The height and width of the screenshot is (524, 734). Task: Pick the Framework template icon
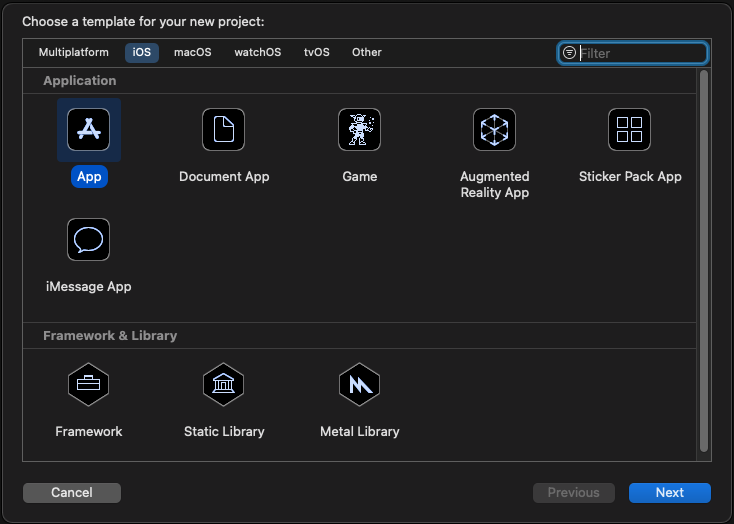[88, 384]
